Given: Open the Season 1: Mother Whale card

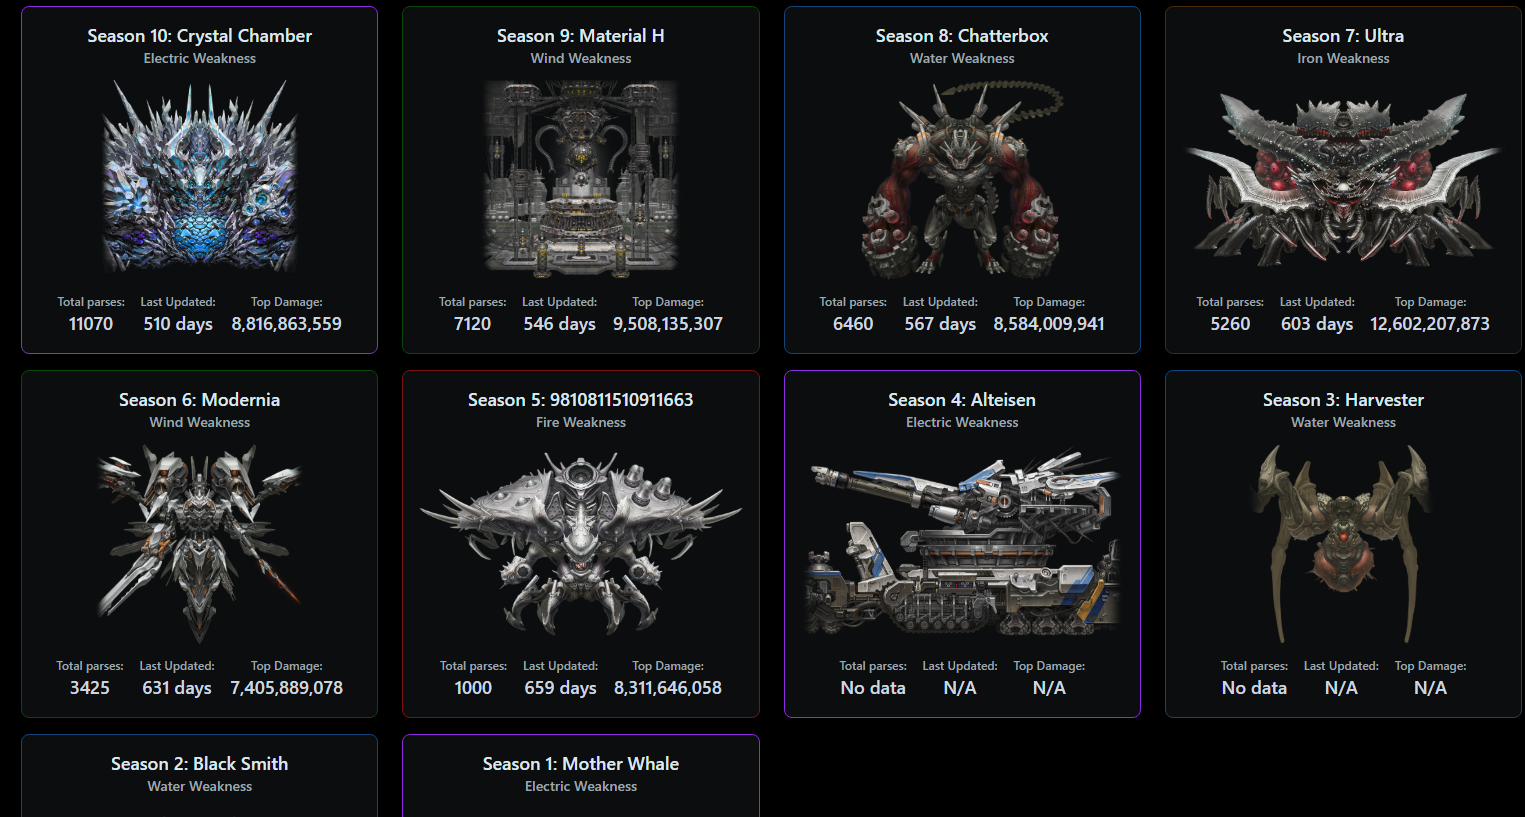Looking at the screenshot, I should [581, 776].
